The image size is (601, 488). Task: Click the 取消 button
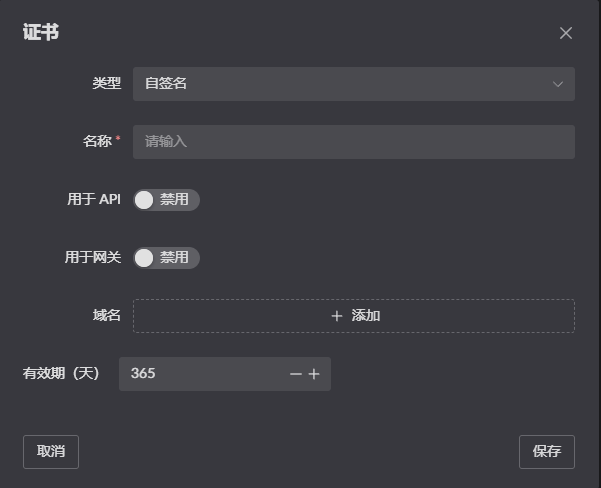tap(51, 452)
